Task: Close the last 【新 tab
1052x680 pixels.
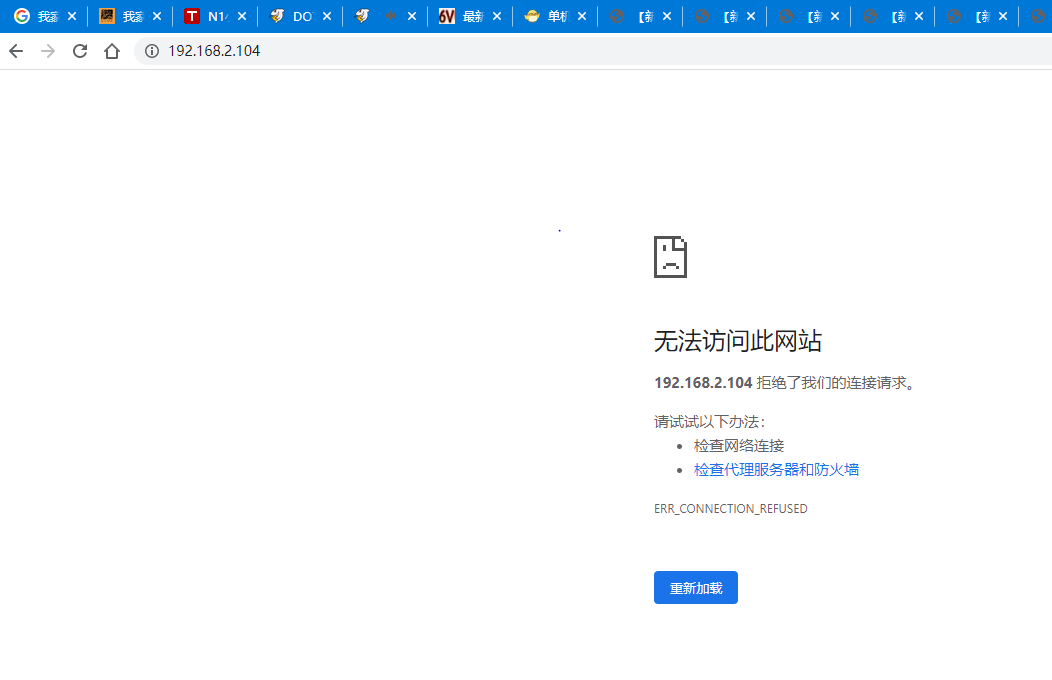Action: coord(1002,16)
